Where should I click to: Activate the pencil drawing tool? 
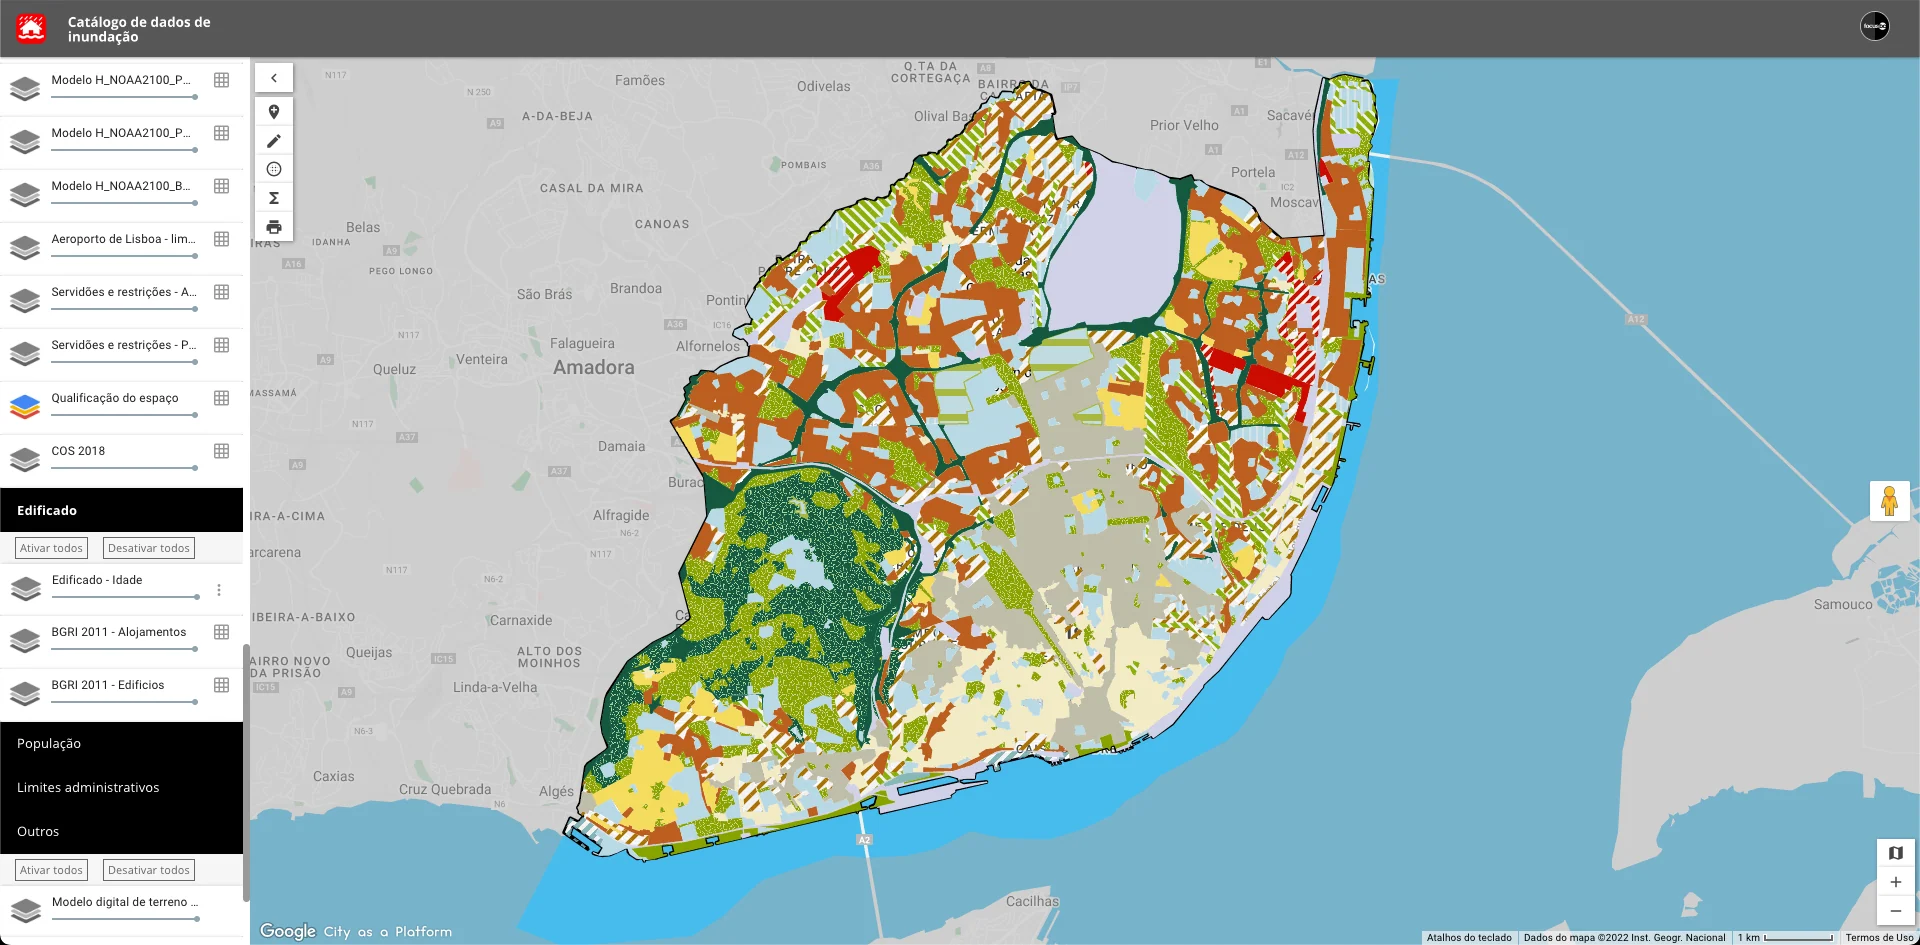pyautogui.click(x=274, y=140)
